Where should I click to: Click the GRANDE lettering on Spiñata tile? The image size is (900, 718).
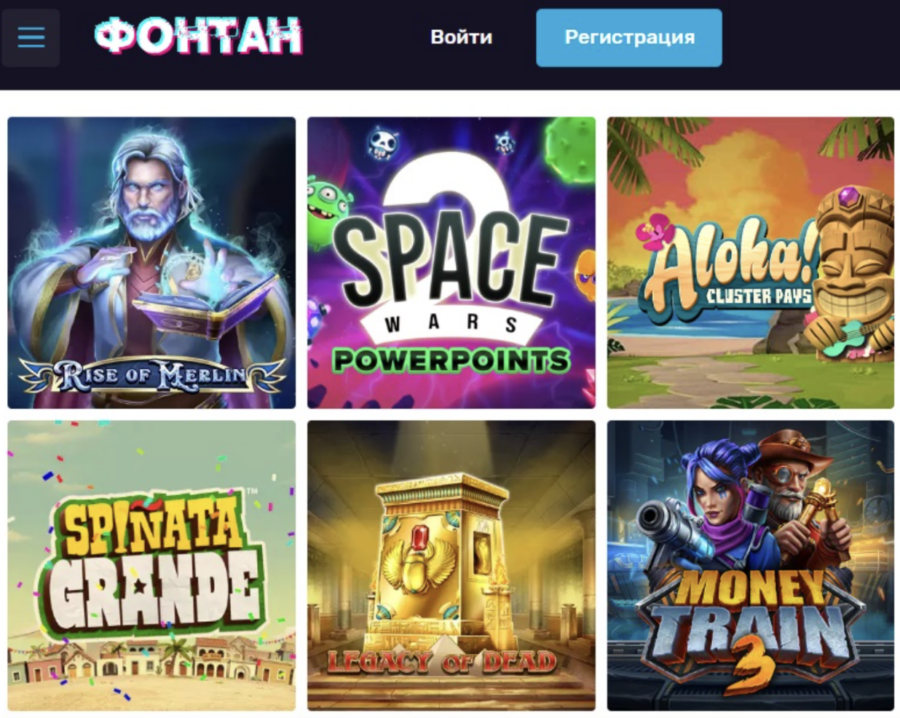point(153,592)
